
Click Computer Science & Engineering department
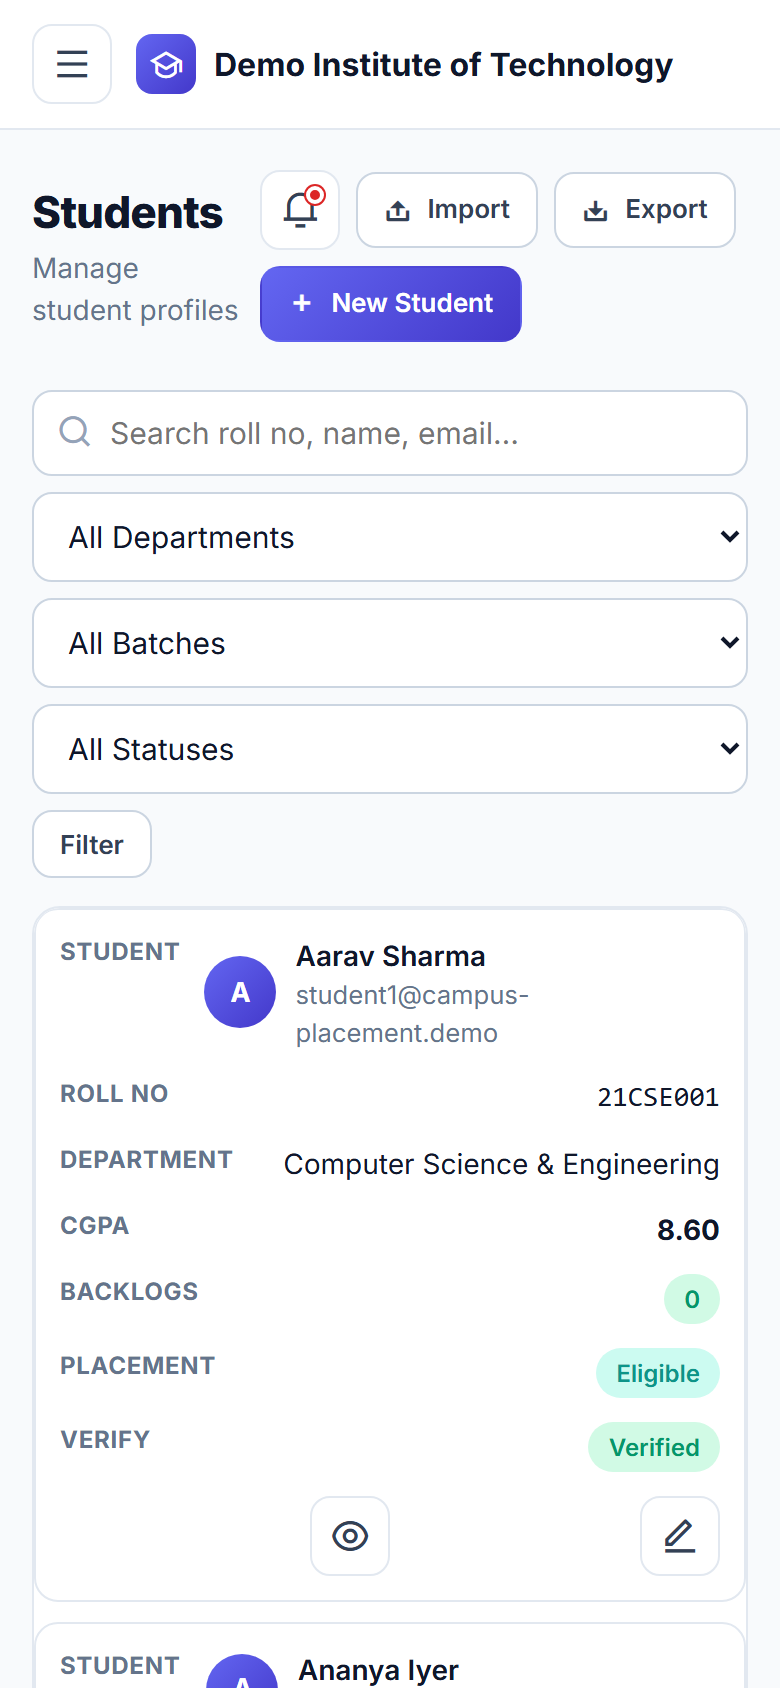[502, 1164]
